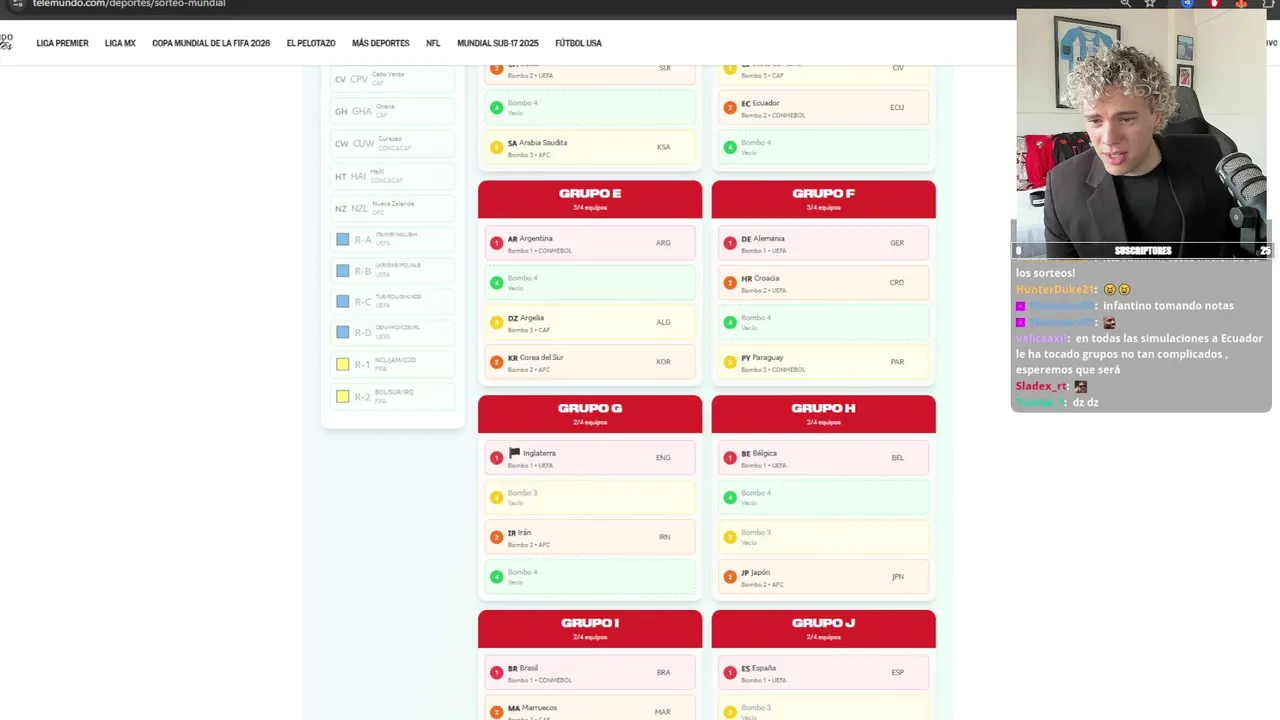This screenshot has width=1280, height=720.
Task: Click the yellow 3 badge of Grupo G empty slot
Action: pos(496,497)
